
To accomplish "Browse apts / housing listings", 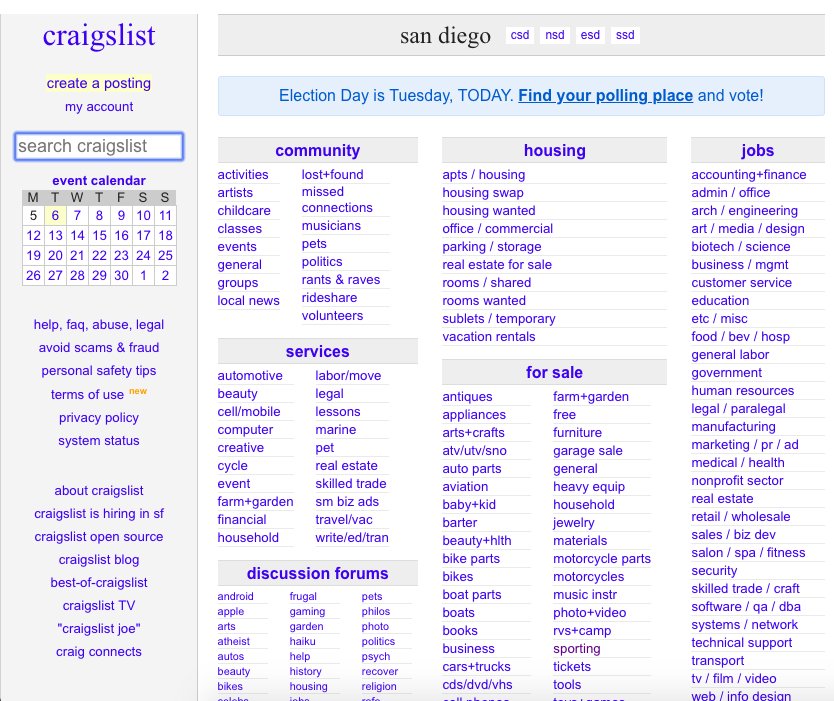I will [x=483, y=174].
